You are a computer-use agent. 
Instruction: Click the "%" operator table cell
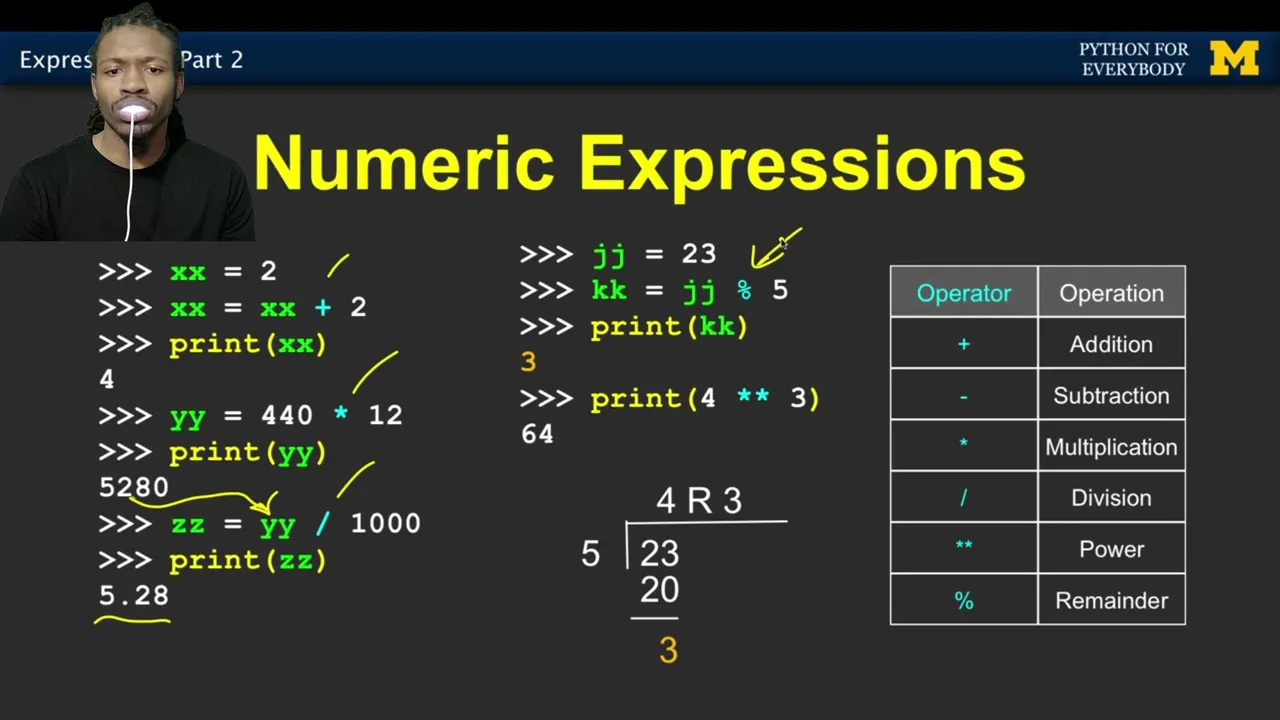click(x=964, y=601)
